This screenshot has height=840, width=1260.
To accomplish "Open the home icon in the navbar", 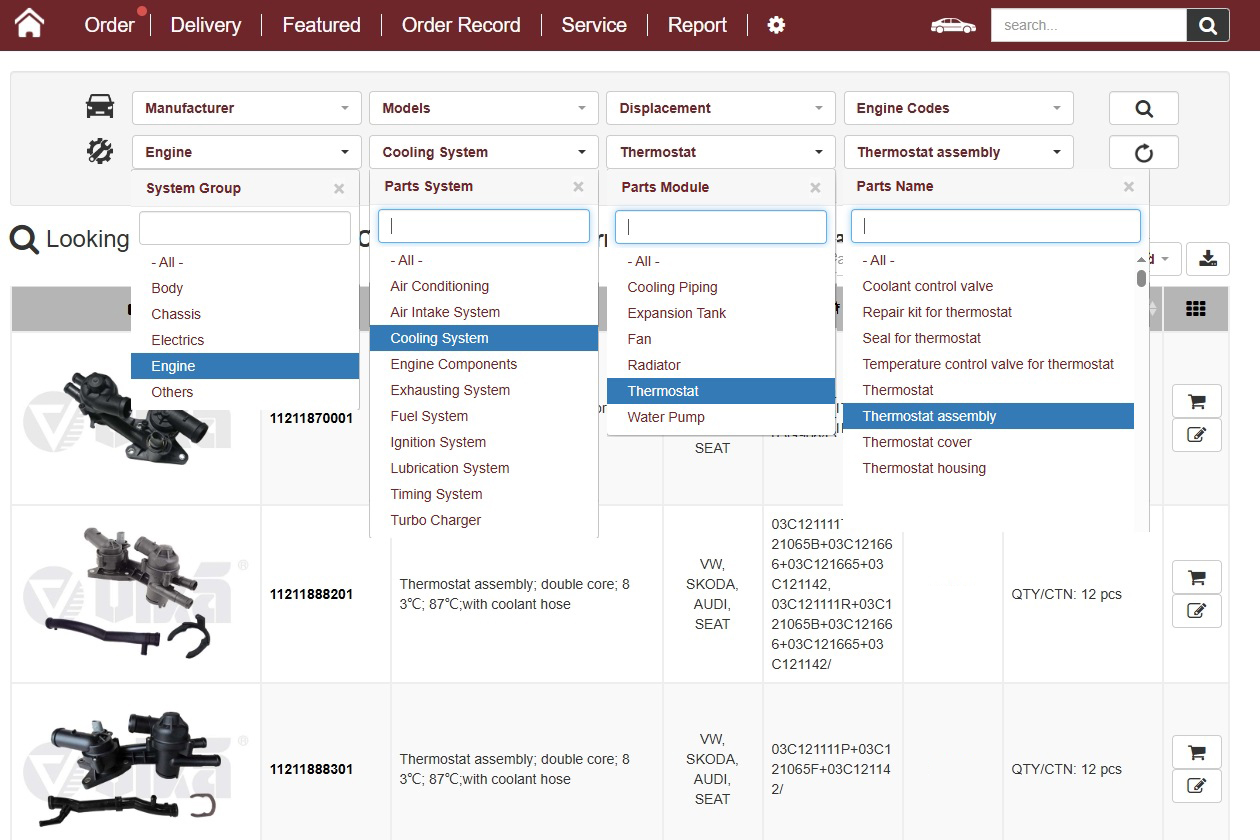I will tap(28, 22).
